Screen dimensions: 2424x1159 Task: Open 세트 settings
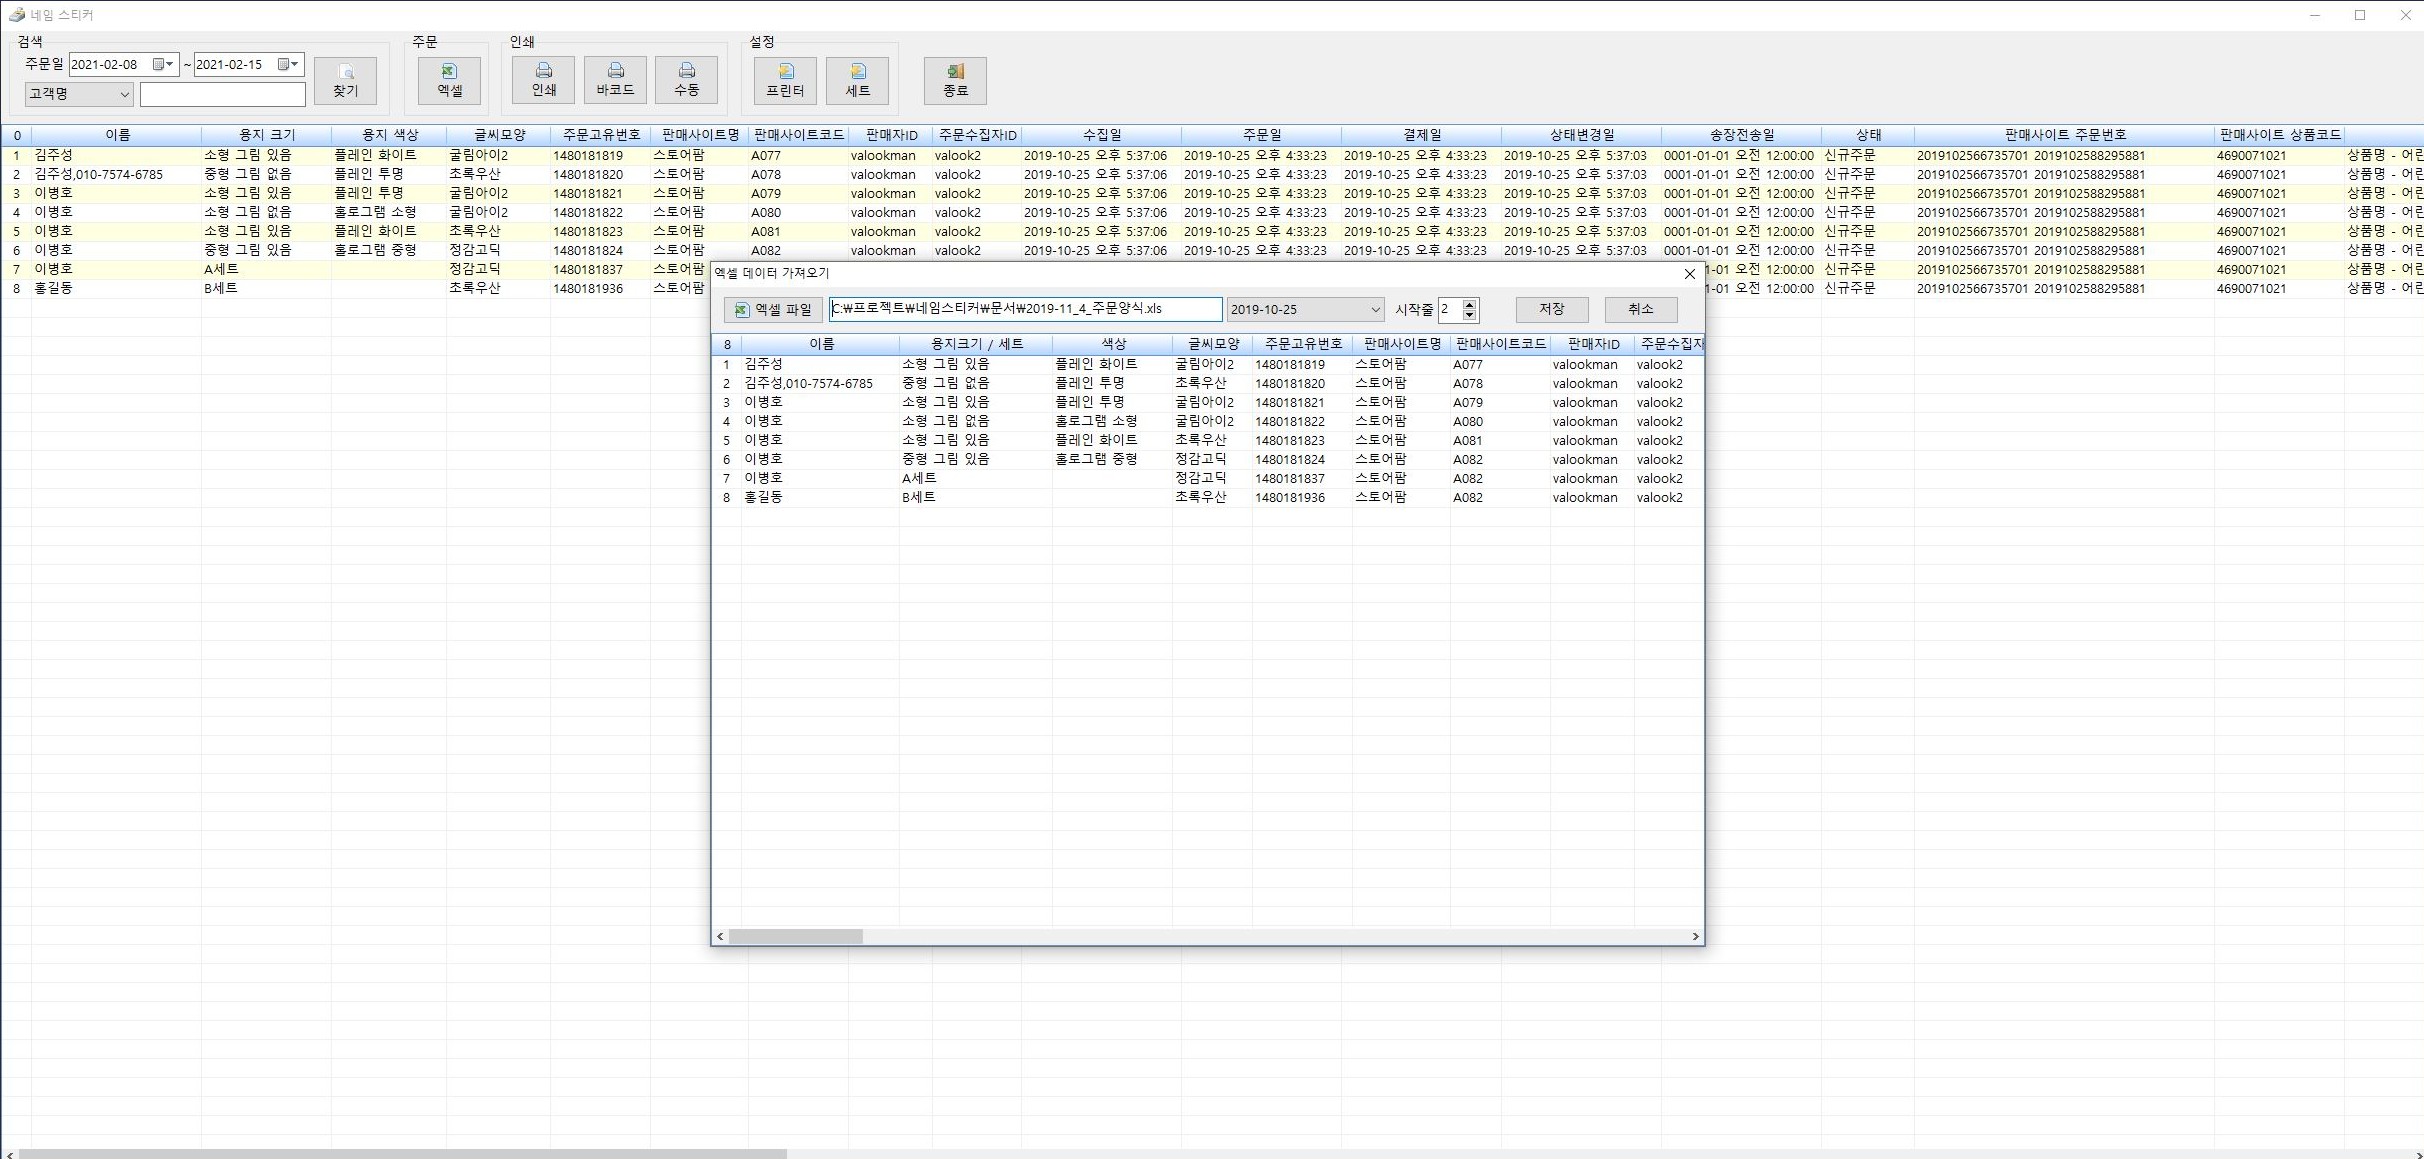click(857, 80)
